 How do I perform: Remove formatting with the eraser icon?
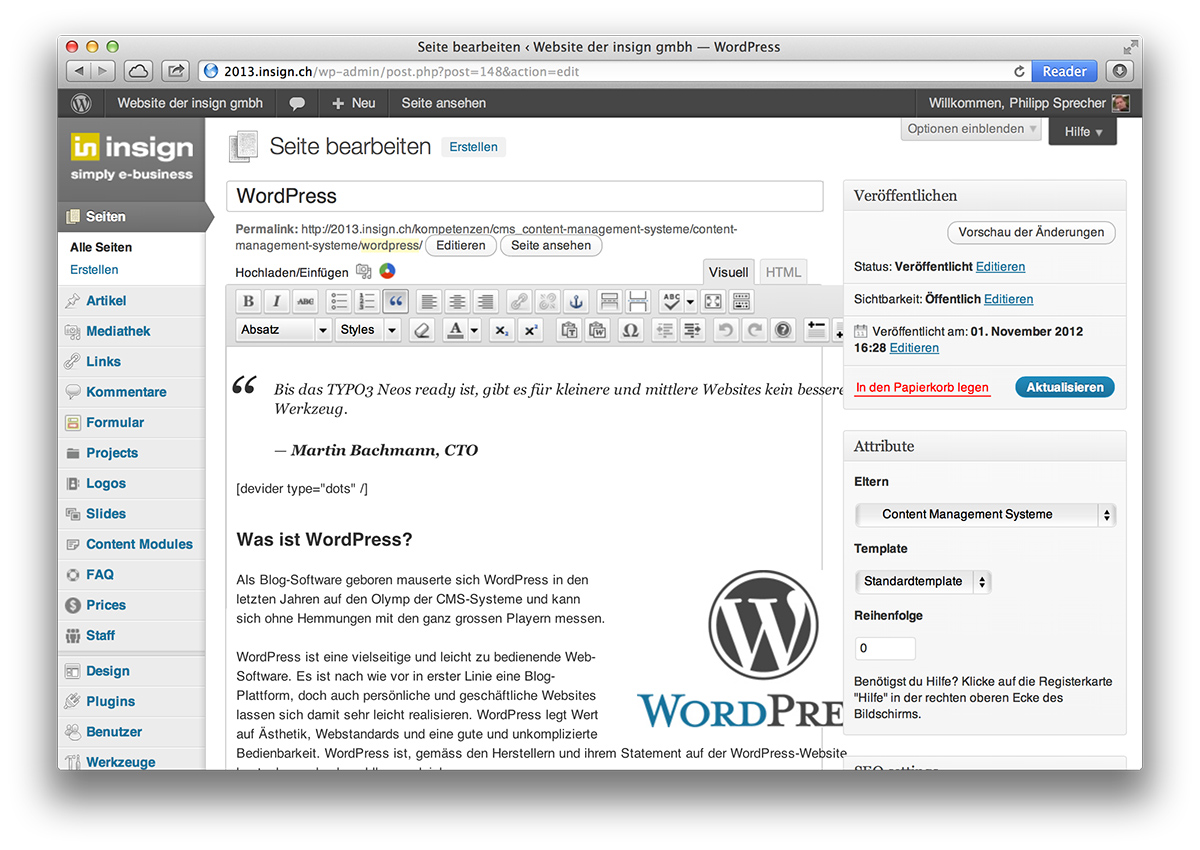click(x=421, y=330)
